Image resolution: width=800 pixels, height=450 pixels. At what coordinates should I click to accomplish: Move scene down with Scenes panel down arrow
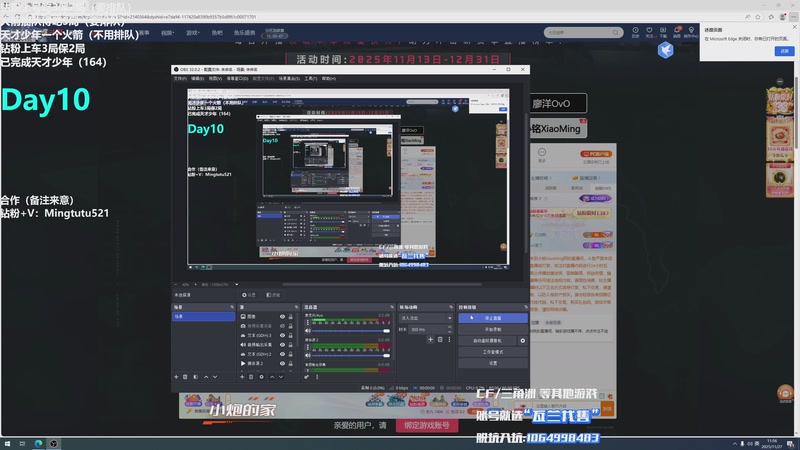(215, 377)
